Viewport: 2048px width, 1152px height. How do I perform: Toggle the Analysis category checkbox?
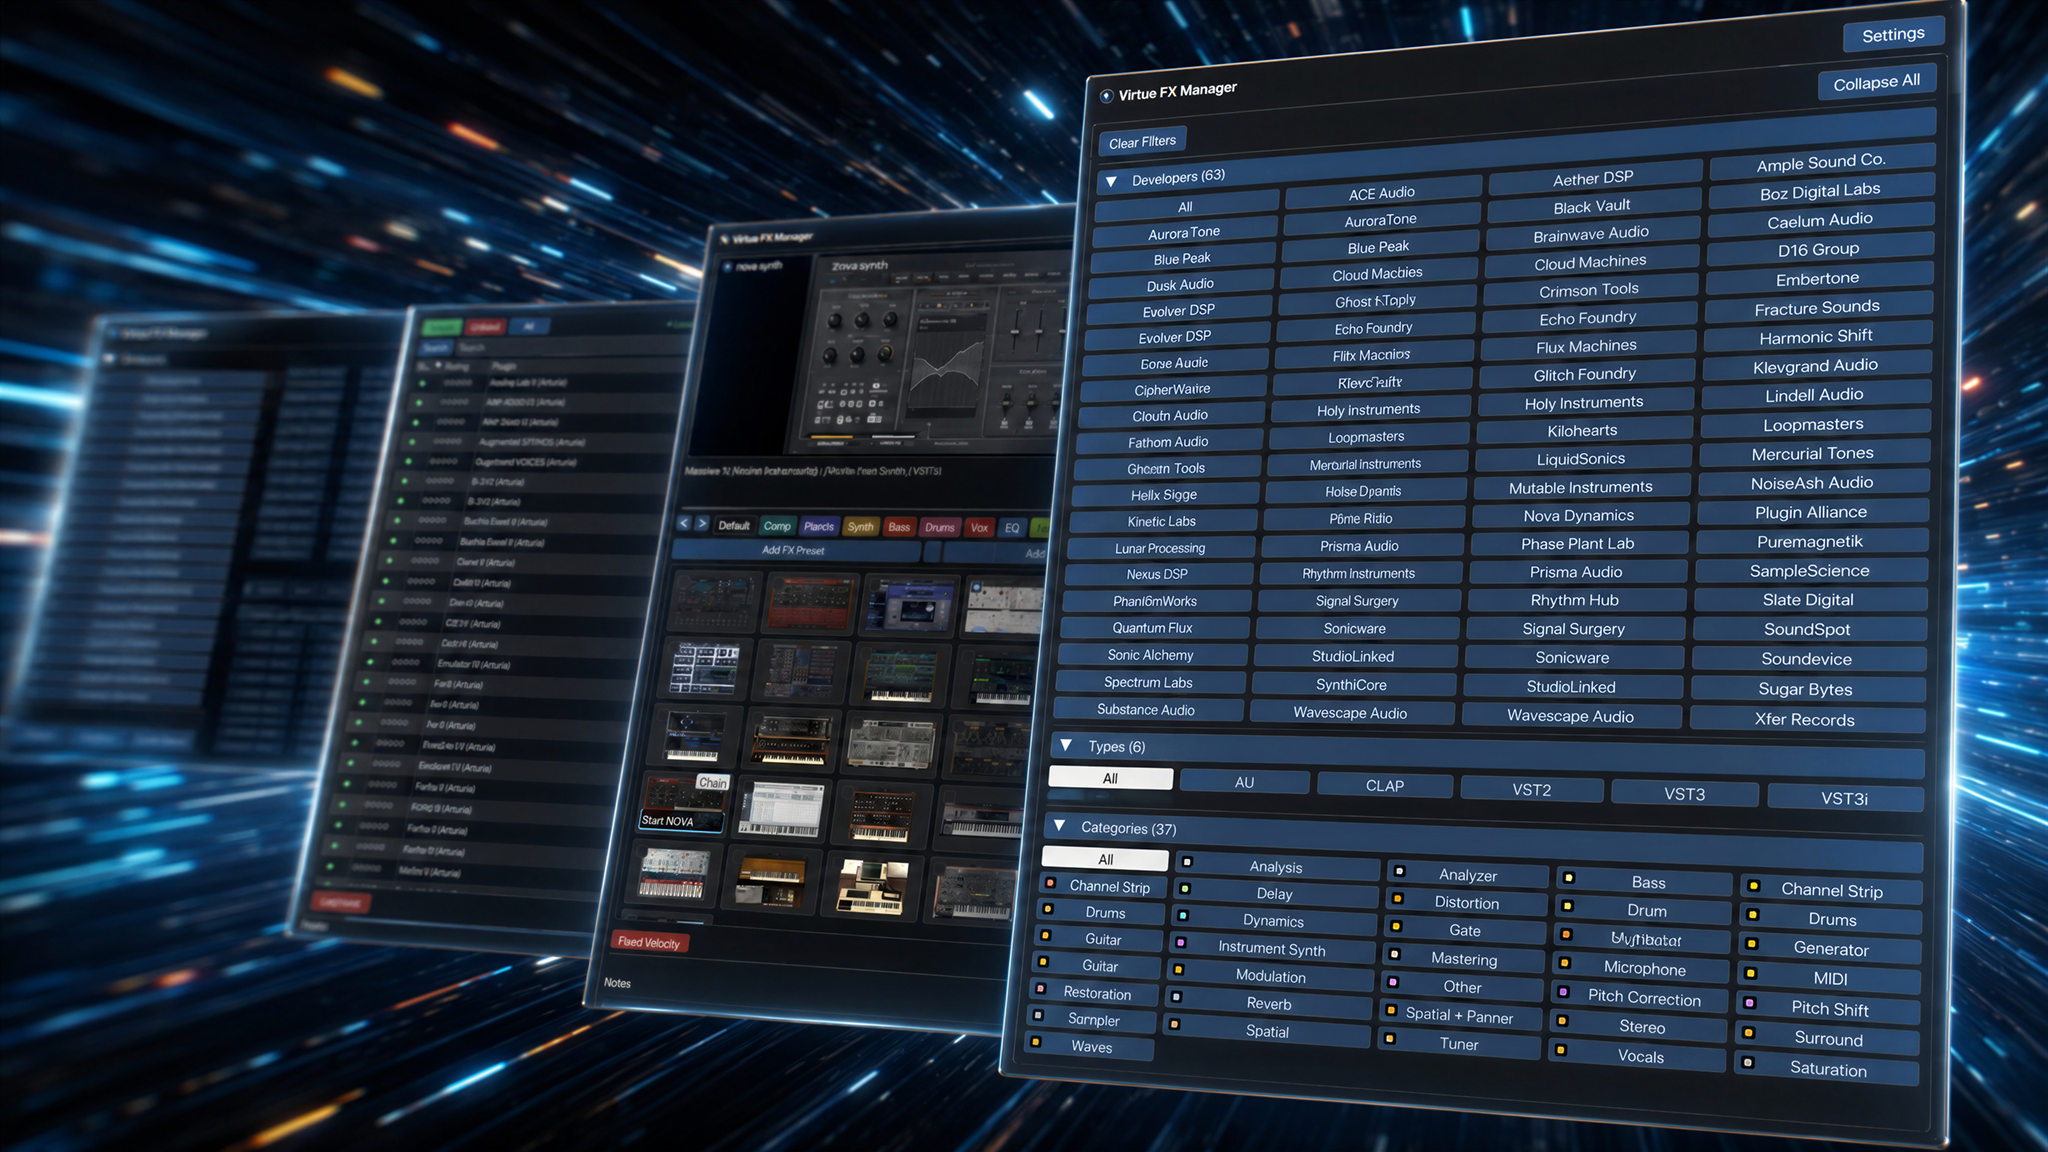click(1187, 861)
